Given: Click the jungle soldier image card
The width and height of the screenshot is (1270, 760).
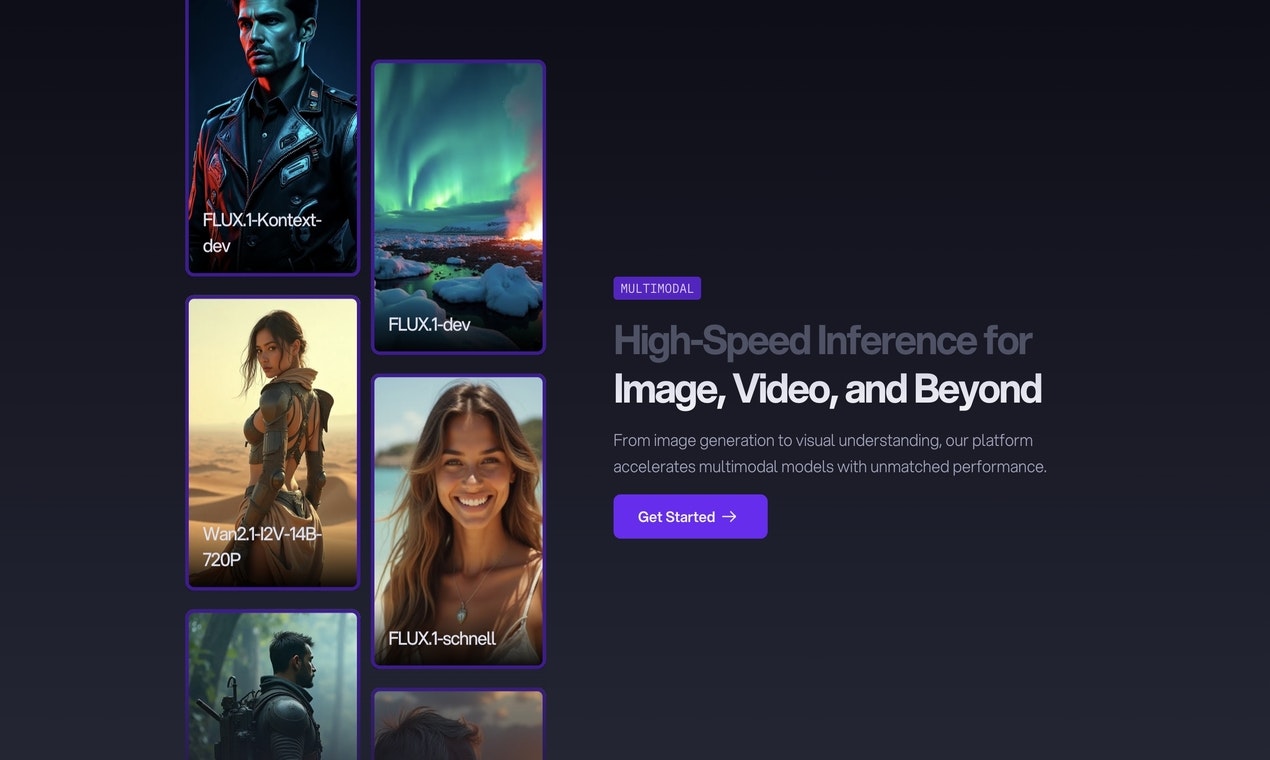Looking at the screenshot, I should (x=272, y=690).
